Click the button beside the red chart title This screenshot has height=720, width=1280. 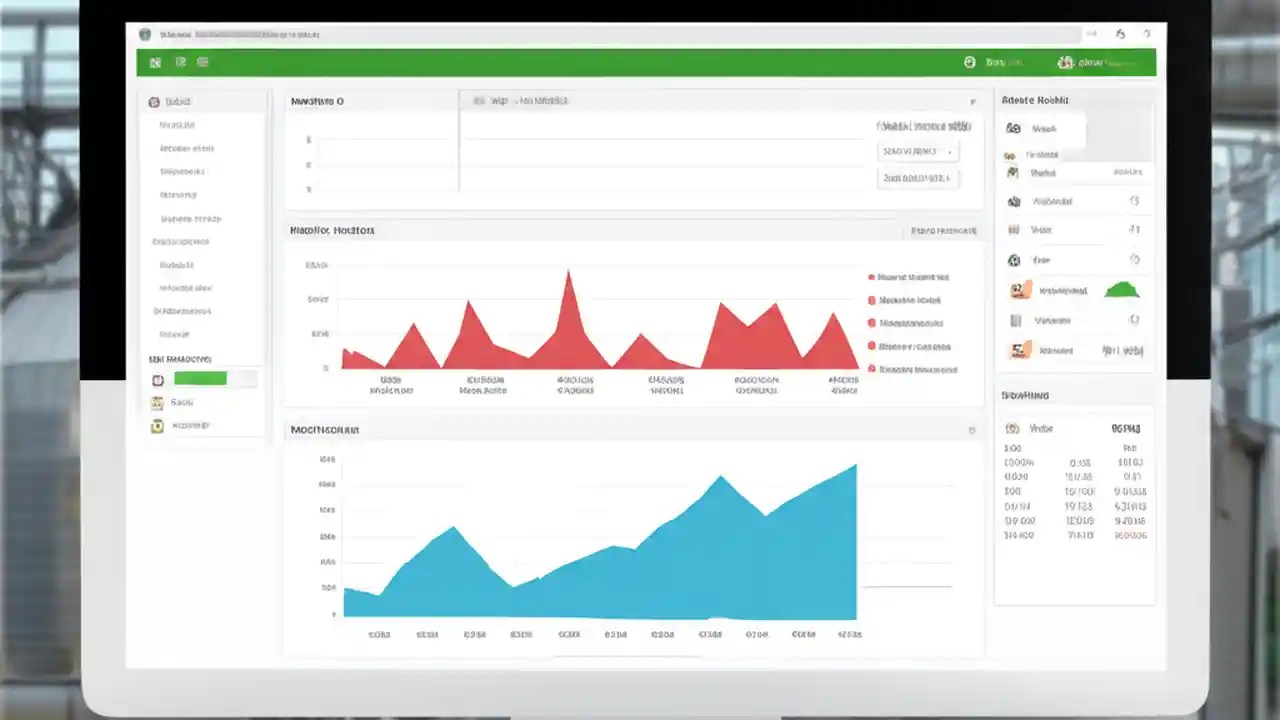pyautogui.click(x=940, y=230)
